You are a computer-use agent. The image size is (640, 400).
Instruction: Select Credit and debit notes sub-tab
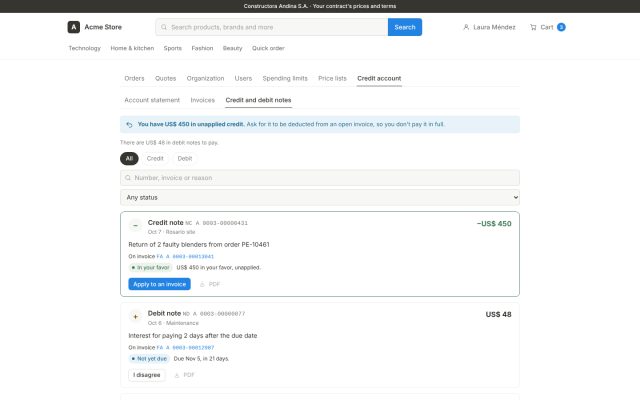[x=258, y=100]
